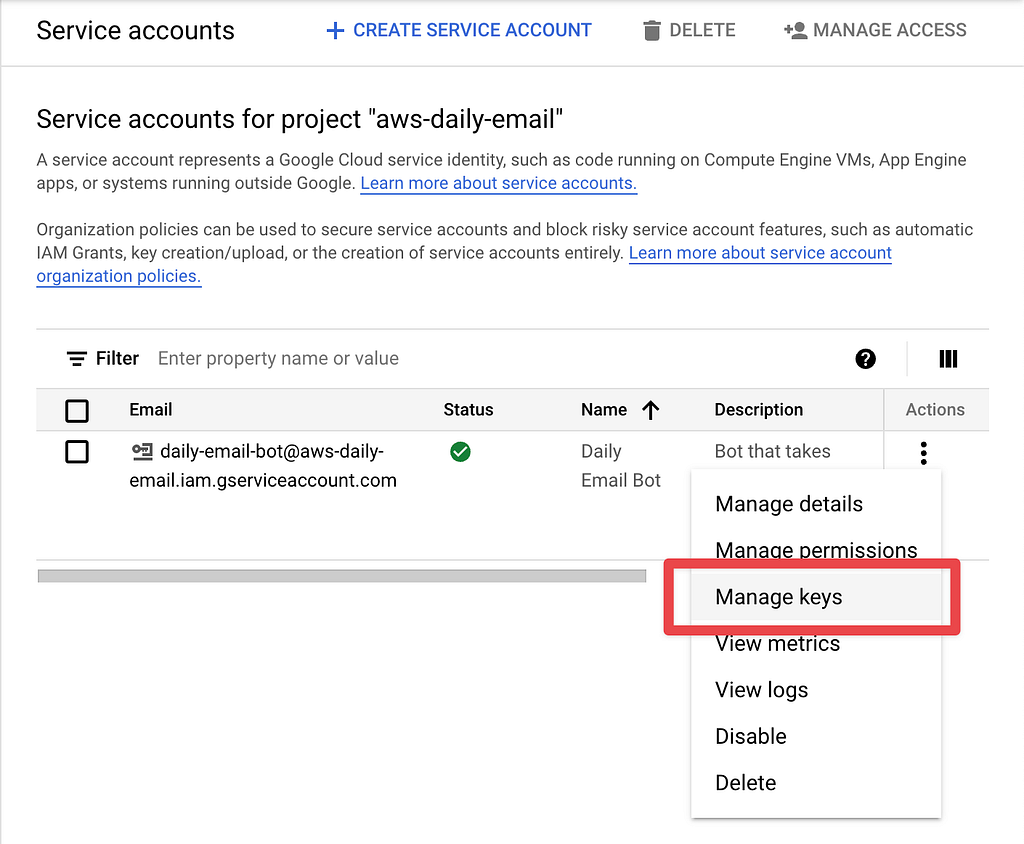Sort by the Status column header

point(468,410)
